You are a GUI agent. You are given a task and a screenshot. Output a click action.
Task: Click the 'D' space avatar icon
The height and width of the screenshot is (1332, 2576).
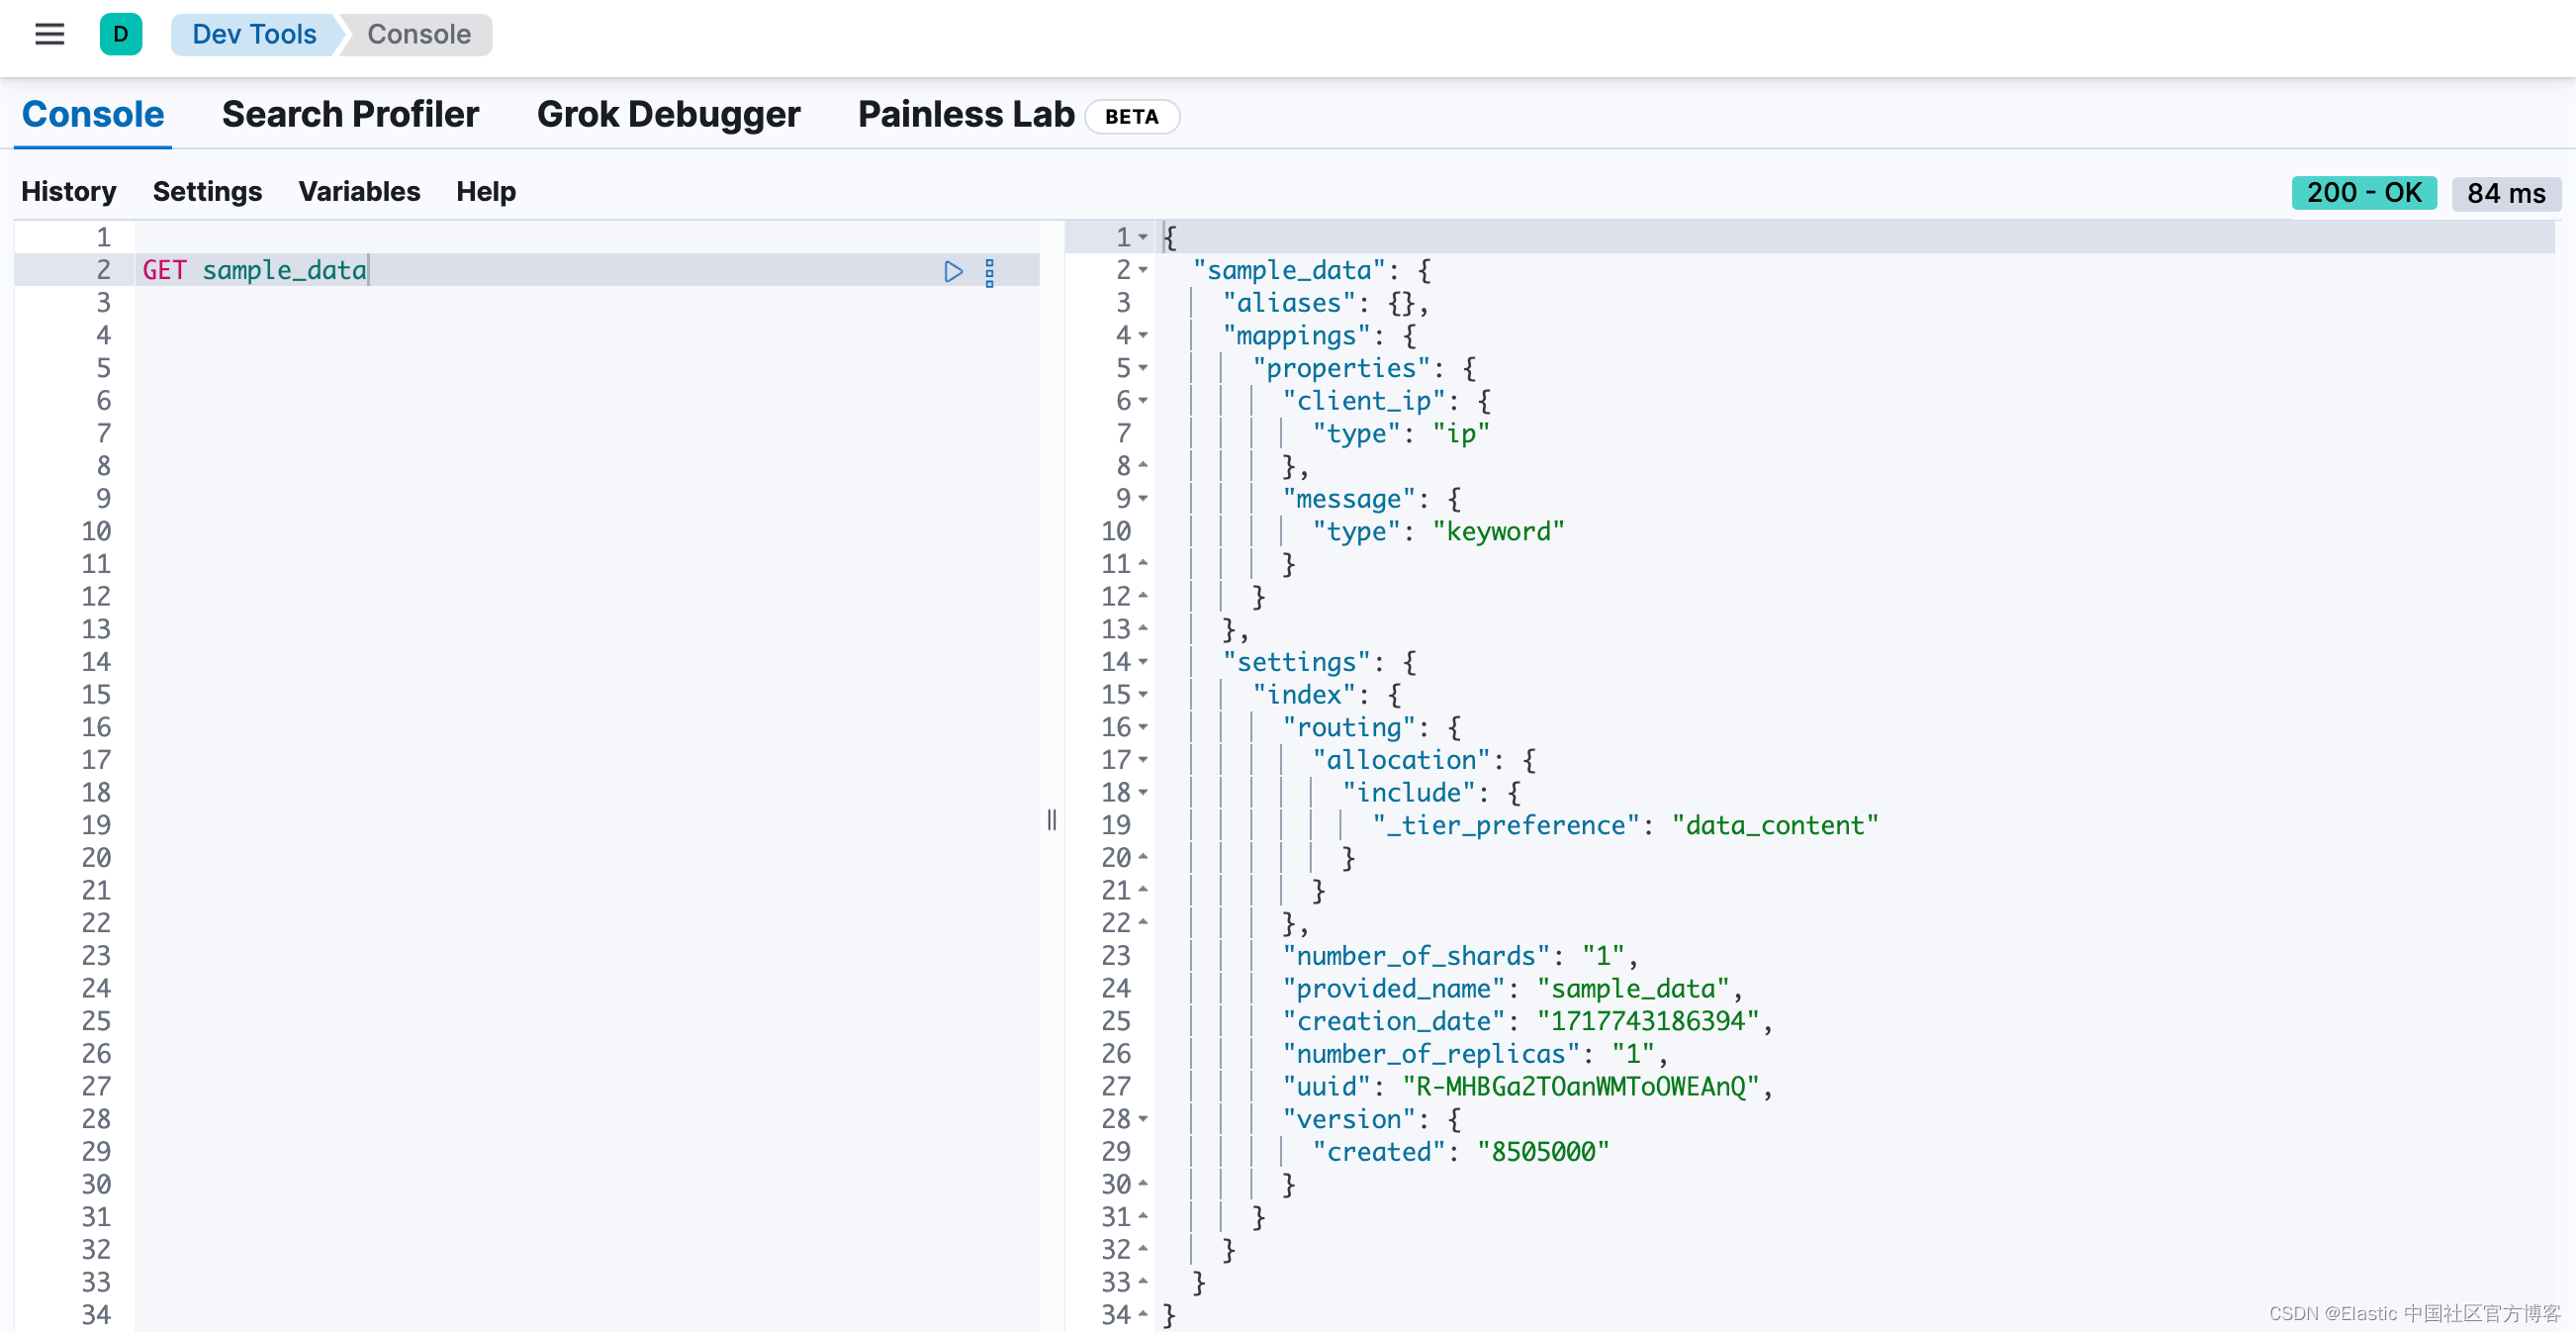[121, 33]
